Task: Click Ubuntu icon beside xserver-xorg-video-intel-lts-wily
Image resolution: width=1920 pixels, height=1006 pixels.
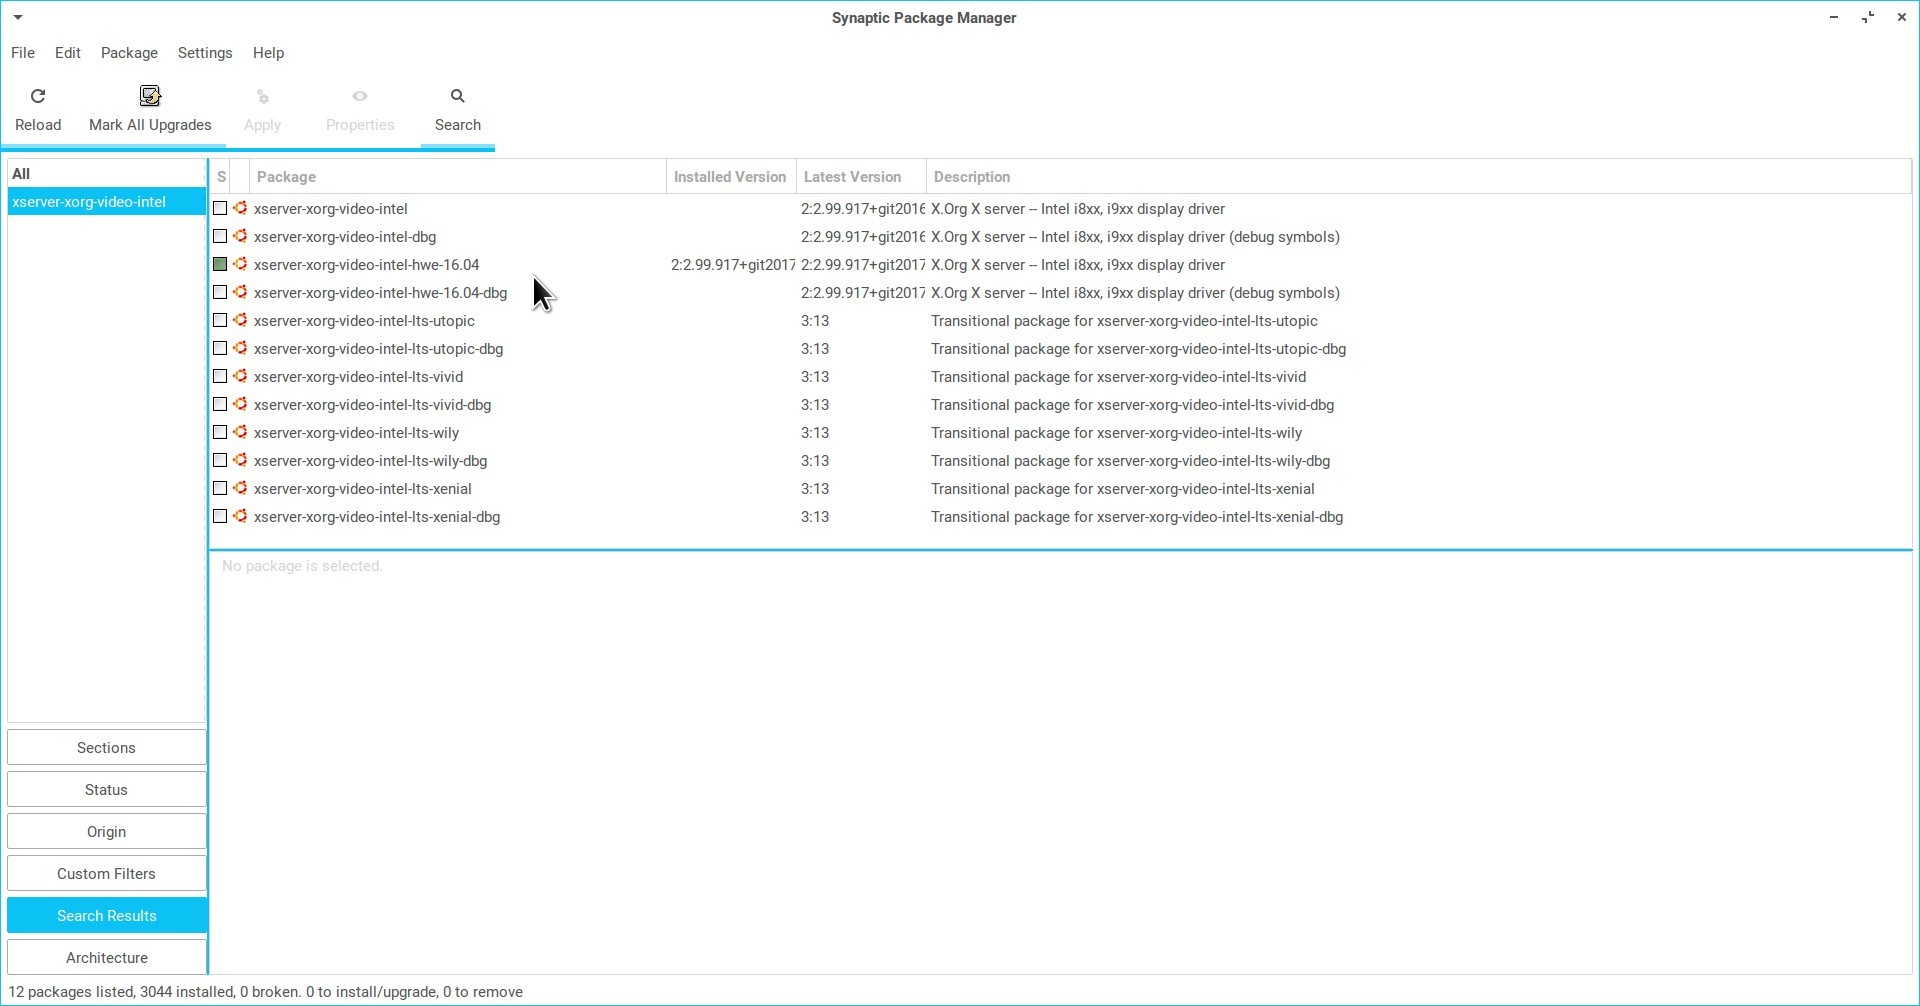Action: (240, 433)
